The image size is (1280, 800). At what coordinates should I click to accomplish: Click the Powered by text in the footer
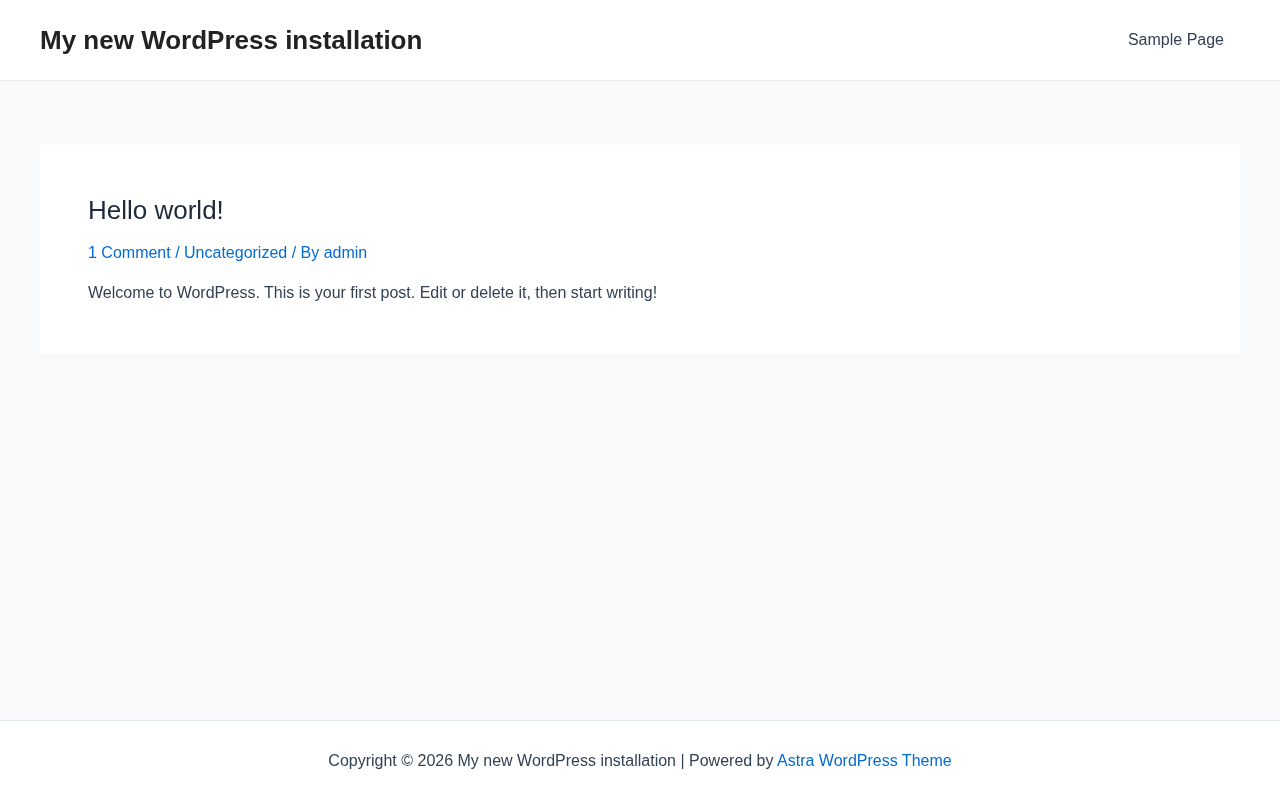click(x=730, y=761)
